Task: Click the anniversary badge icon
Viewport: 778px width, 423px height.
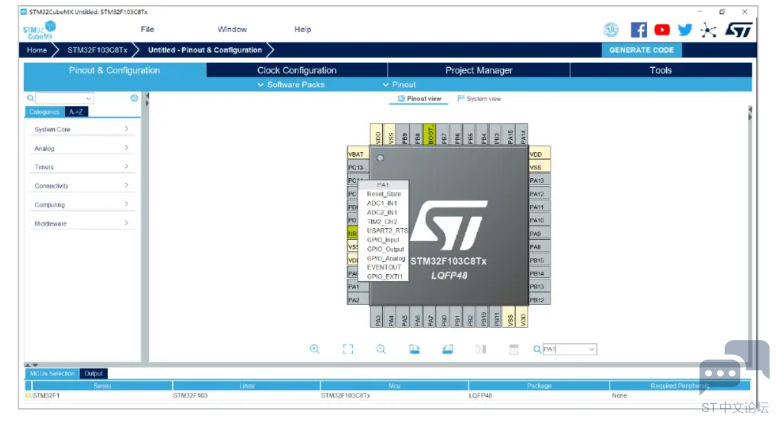Action: (x=611, y=30)
